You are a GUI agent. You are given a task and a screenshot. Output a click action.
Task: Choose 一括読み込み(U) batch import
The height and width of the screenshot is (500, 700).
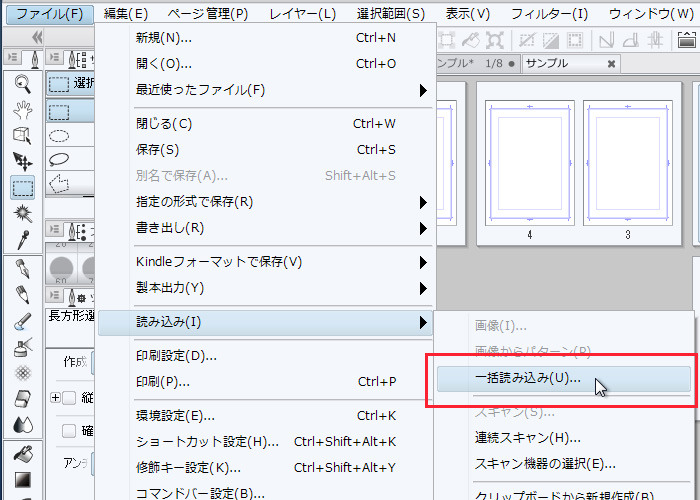[564, 379]
